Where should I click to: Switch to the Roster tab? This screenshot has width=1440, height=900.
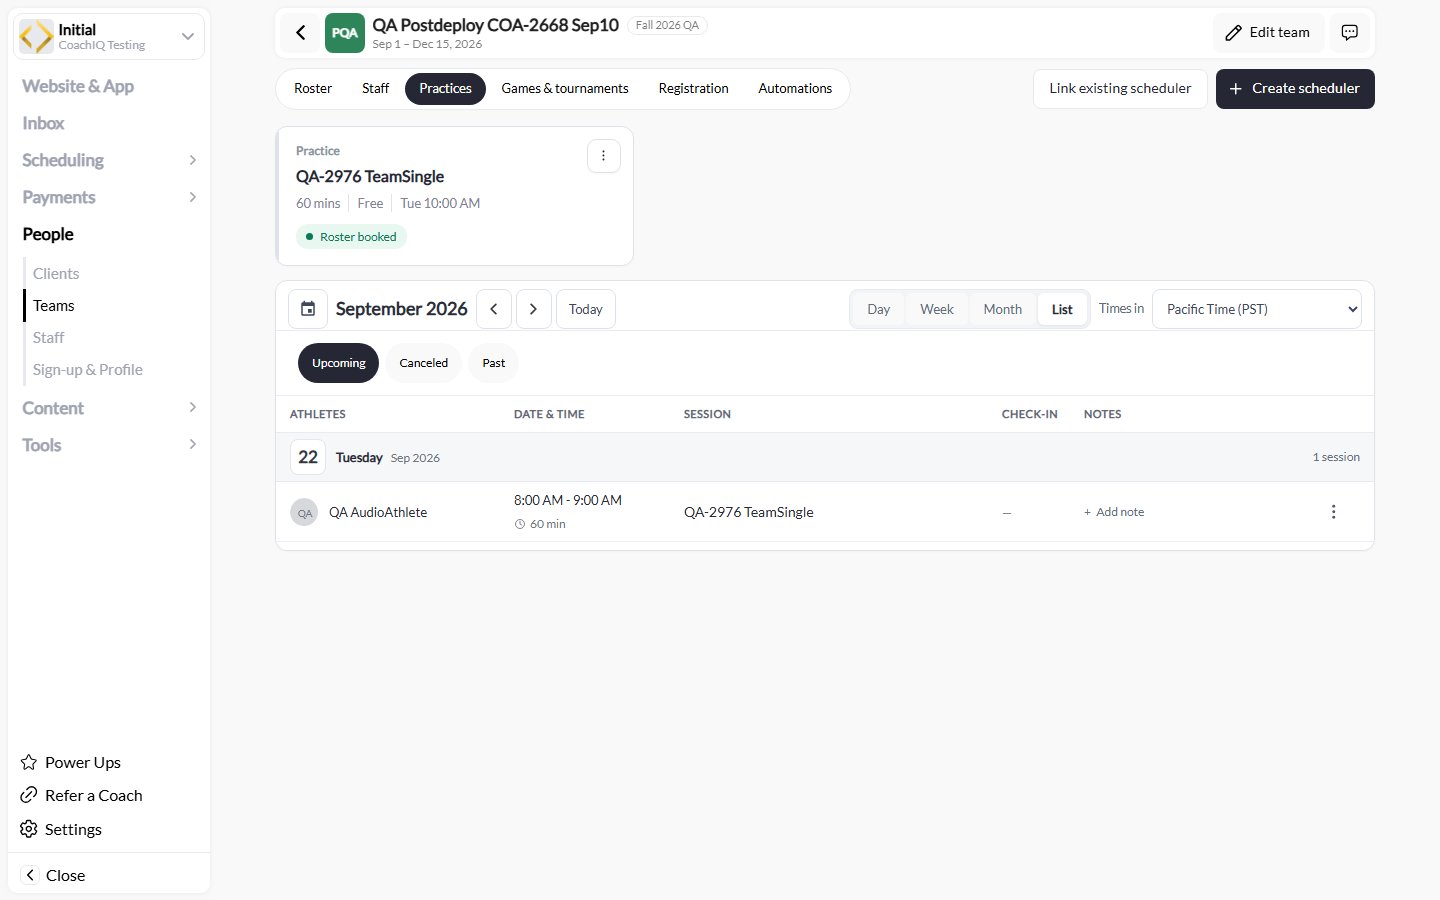tap(313, 89)
